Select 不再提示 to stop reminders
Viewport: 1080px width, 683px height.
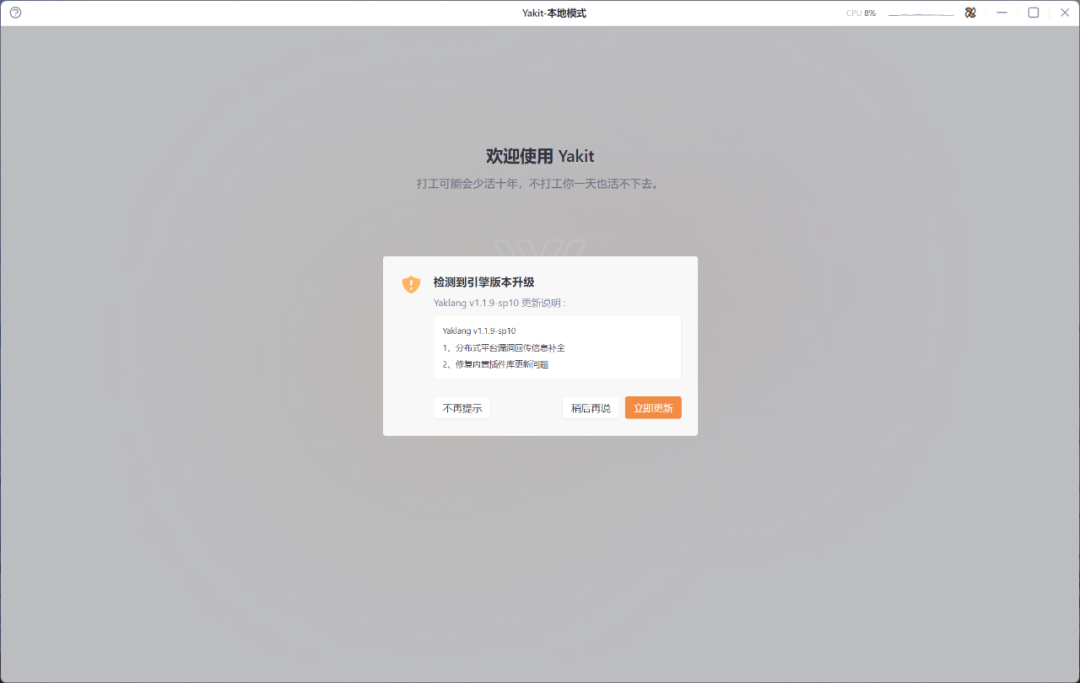tap(462, 408)
